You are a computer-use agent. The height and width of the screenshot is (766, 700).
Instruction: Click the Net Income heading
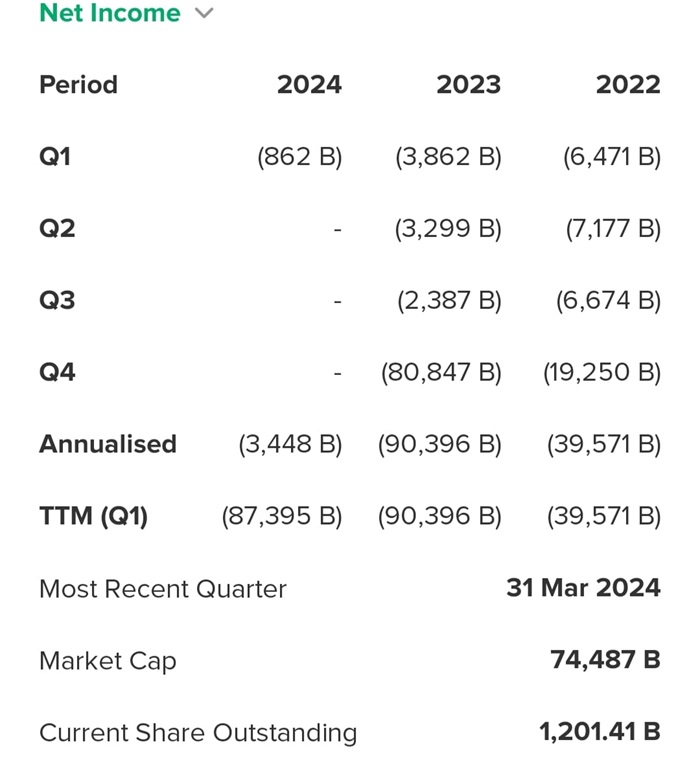[110, 14]
